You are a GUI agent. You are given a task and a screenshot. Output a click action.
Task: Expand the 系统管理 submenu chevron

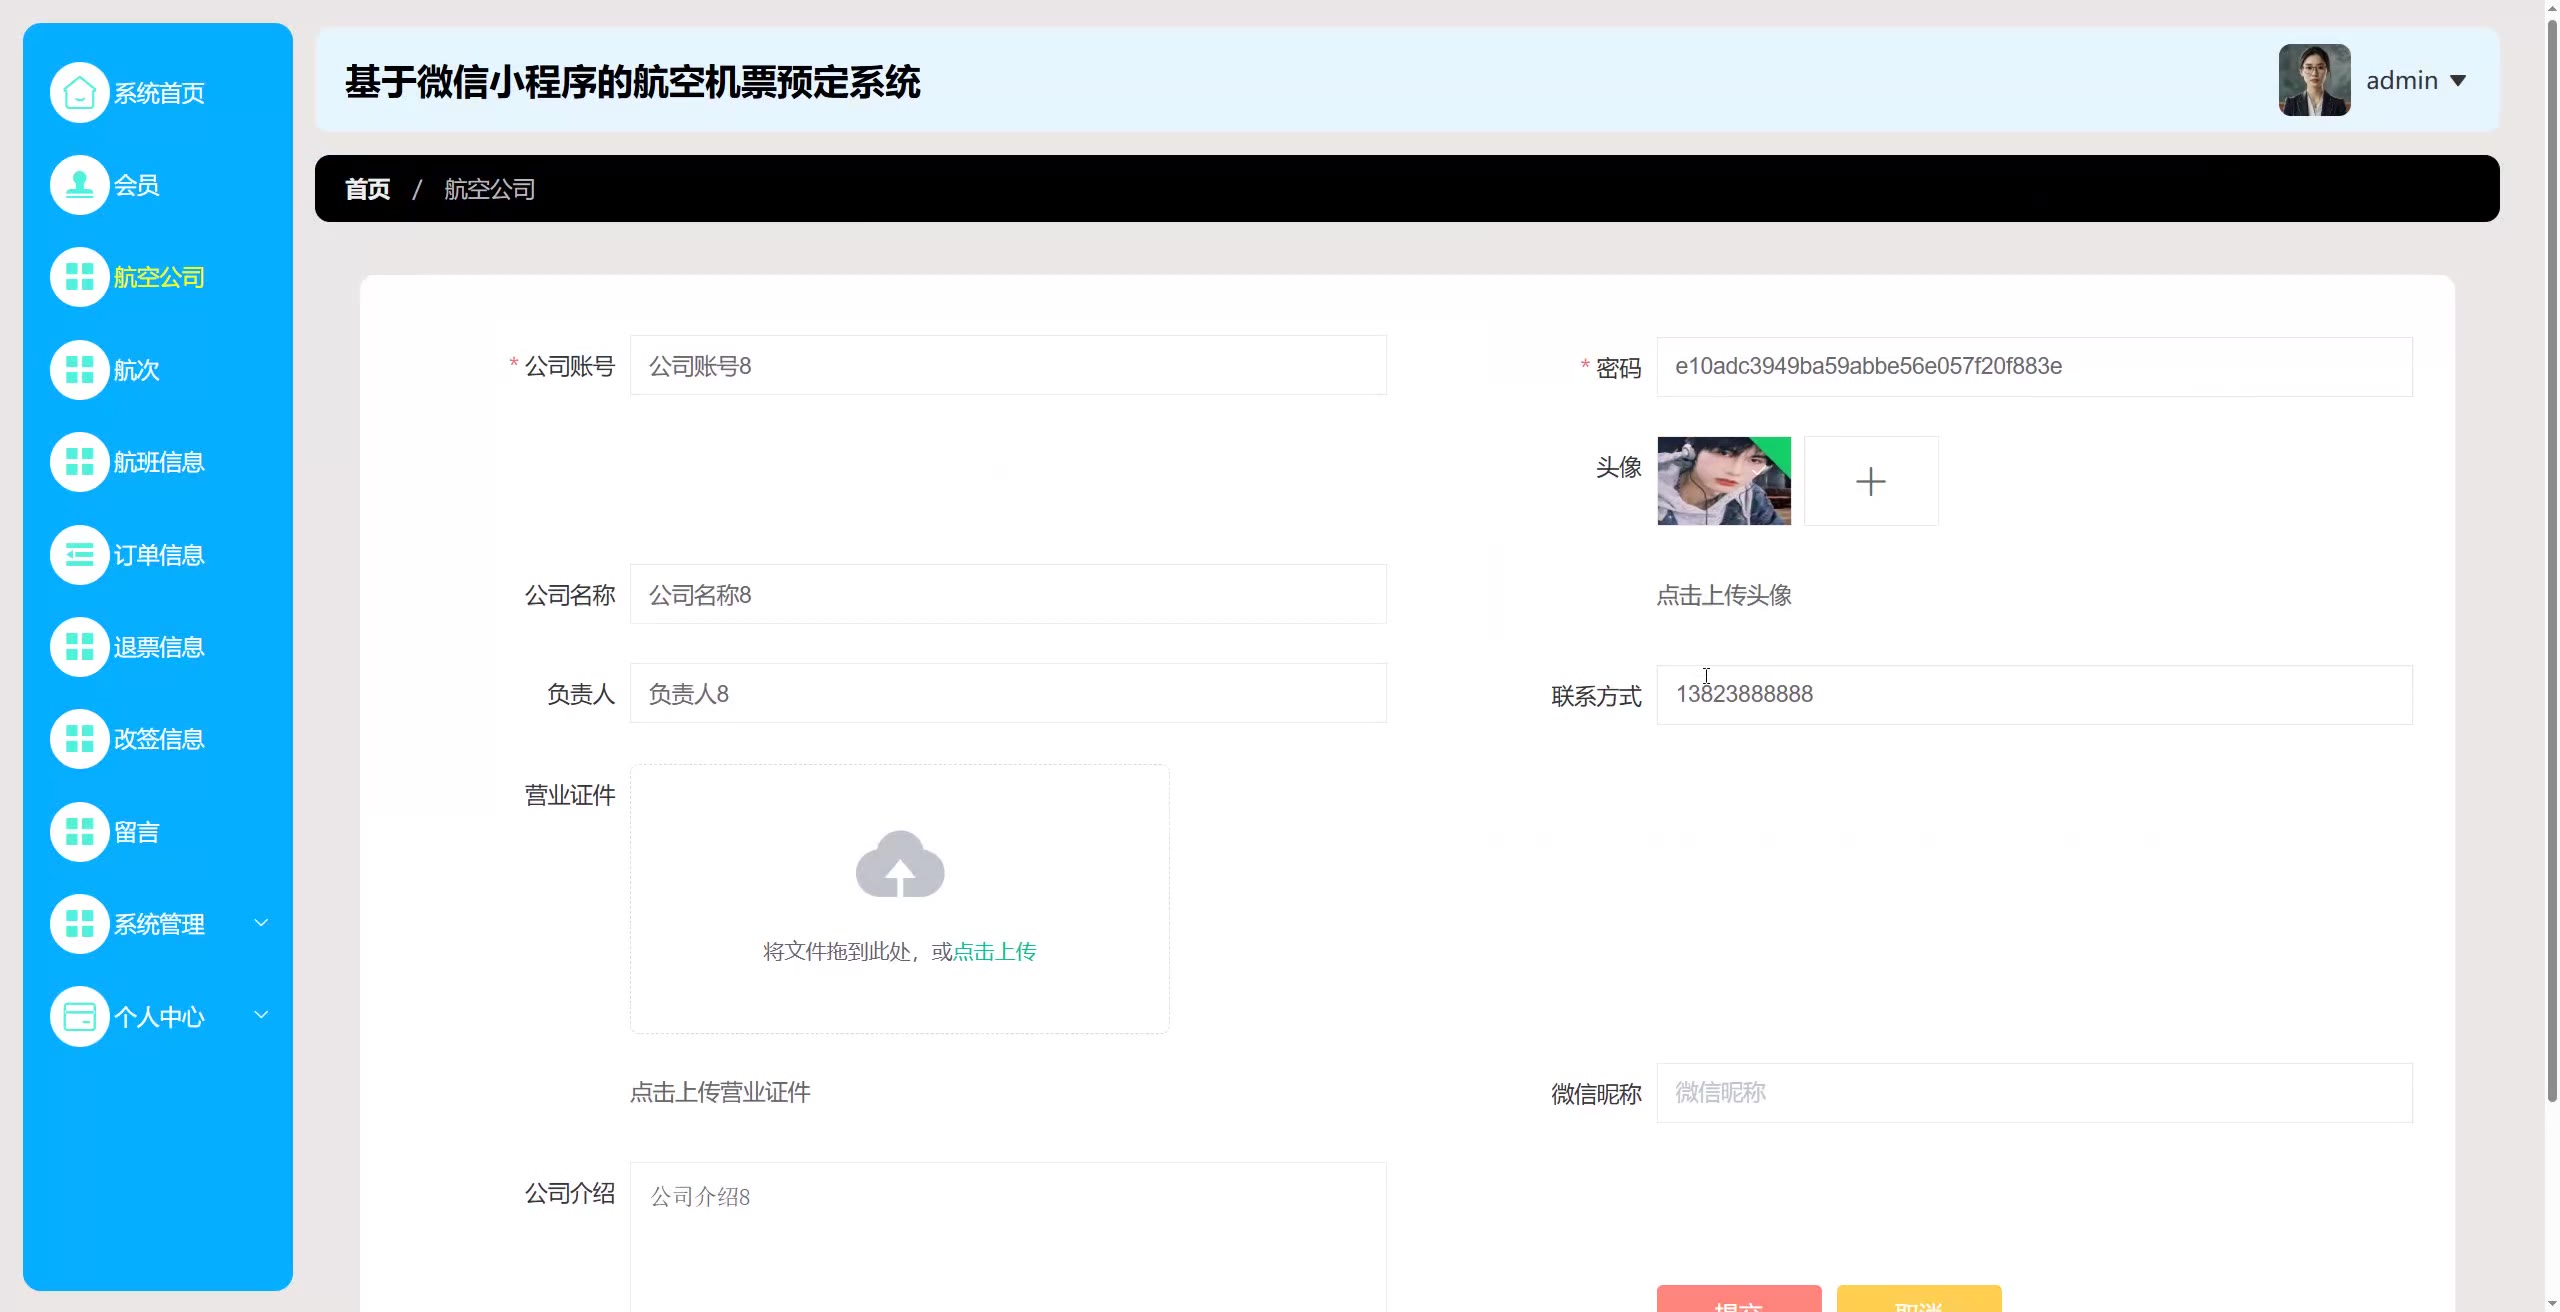point(261,923)
